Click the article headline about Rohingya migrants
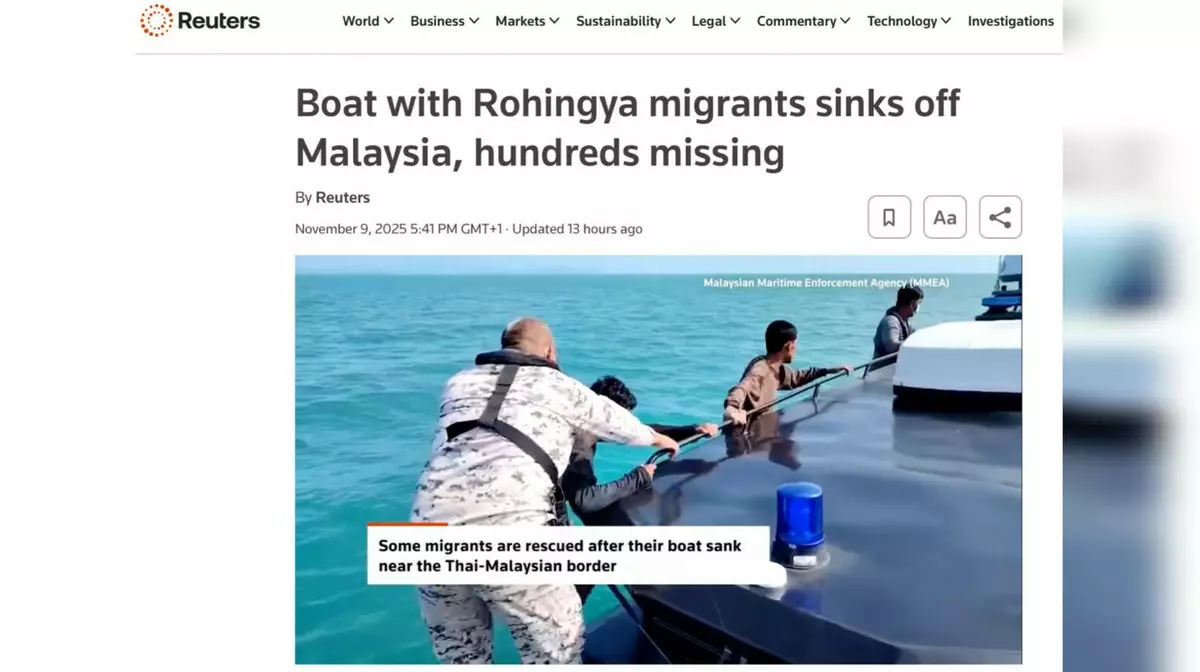This screenshot has height=672, width=1200. (628, 128)
